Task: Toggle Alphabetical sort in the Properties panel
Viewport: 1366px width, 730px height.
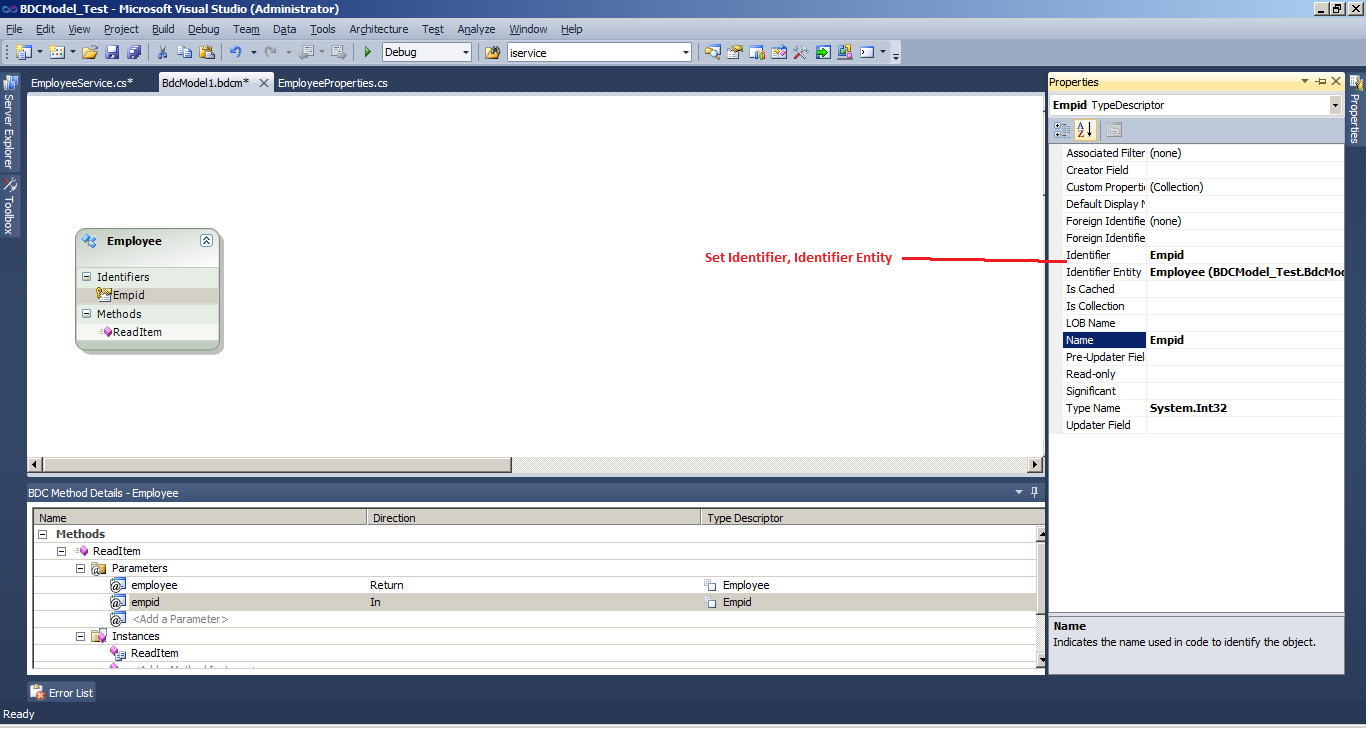Action: [x=1085, y=130]
